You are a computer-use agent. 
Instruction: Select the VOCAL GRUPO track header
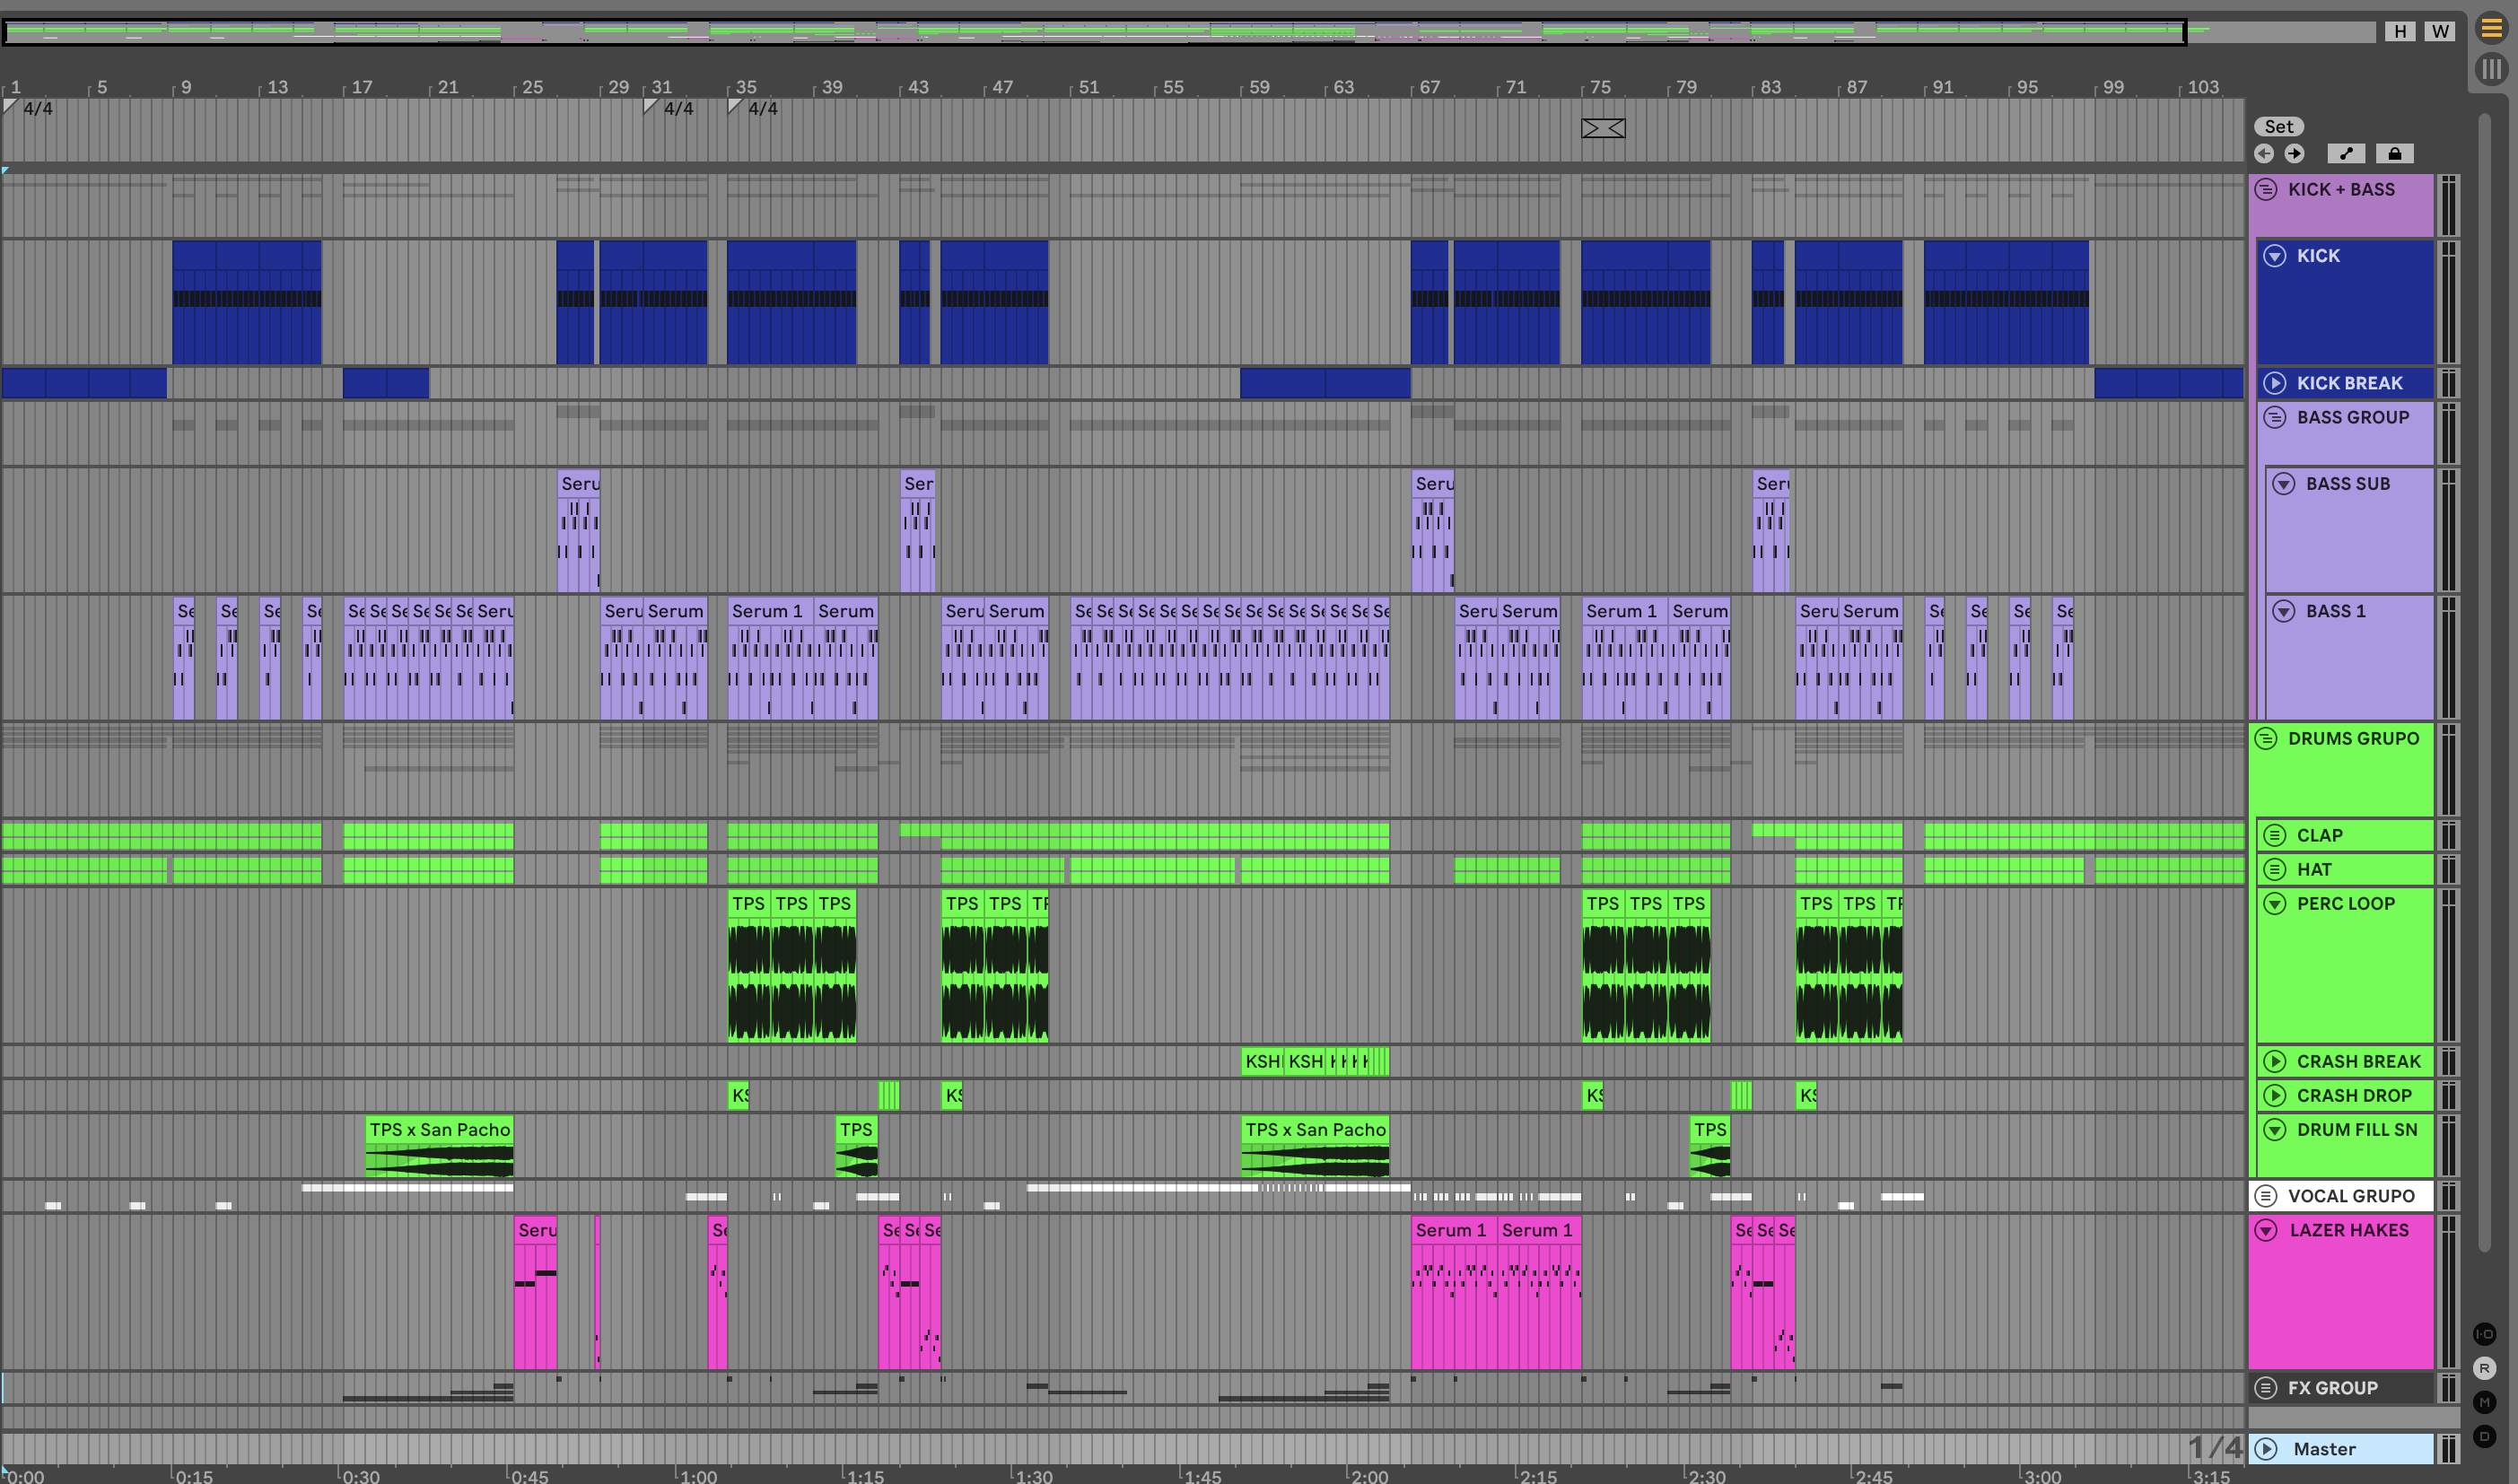point(2350,1196)
